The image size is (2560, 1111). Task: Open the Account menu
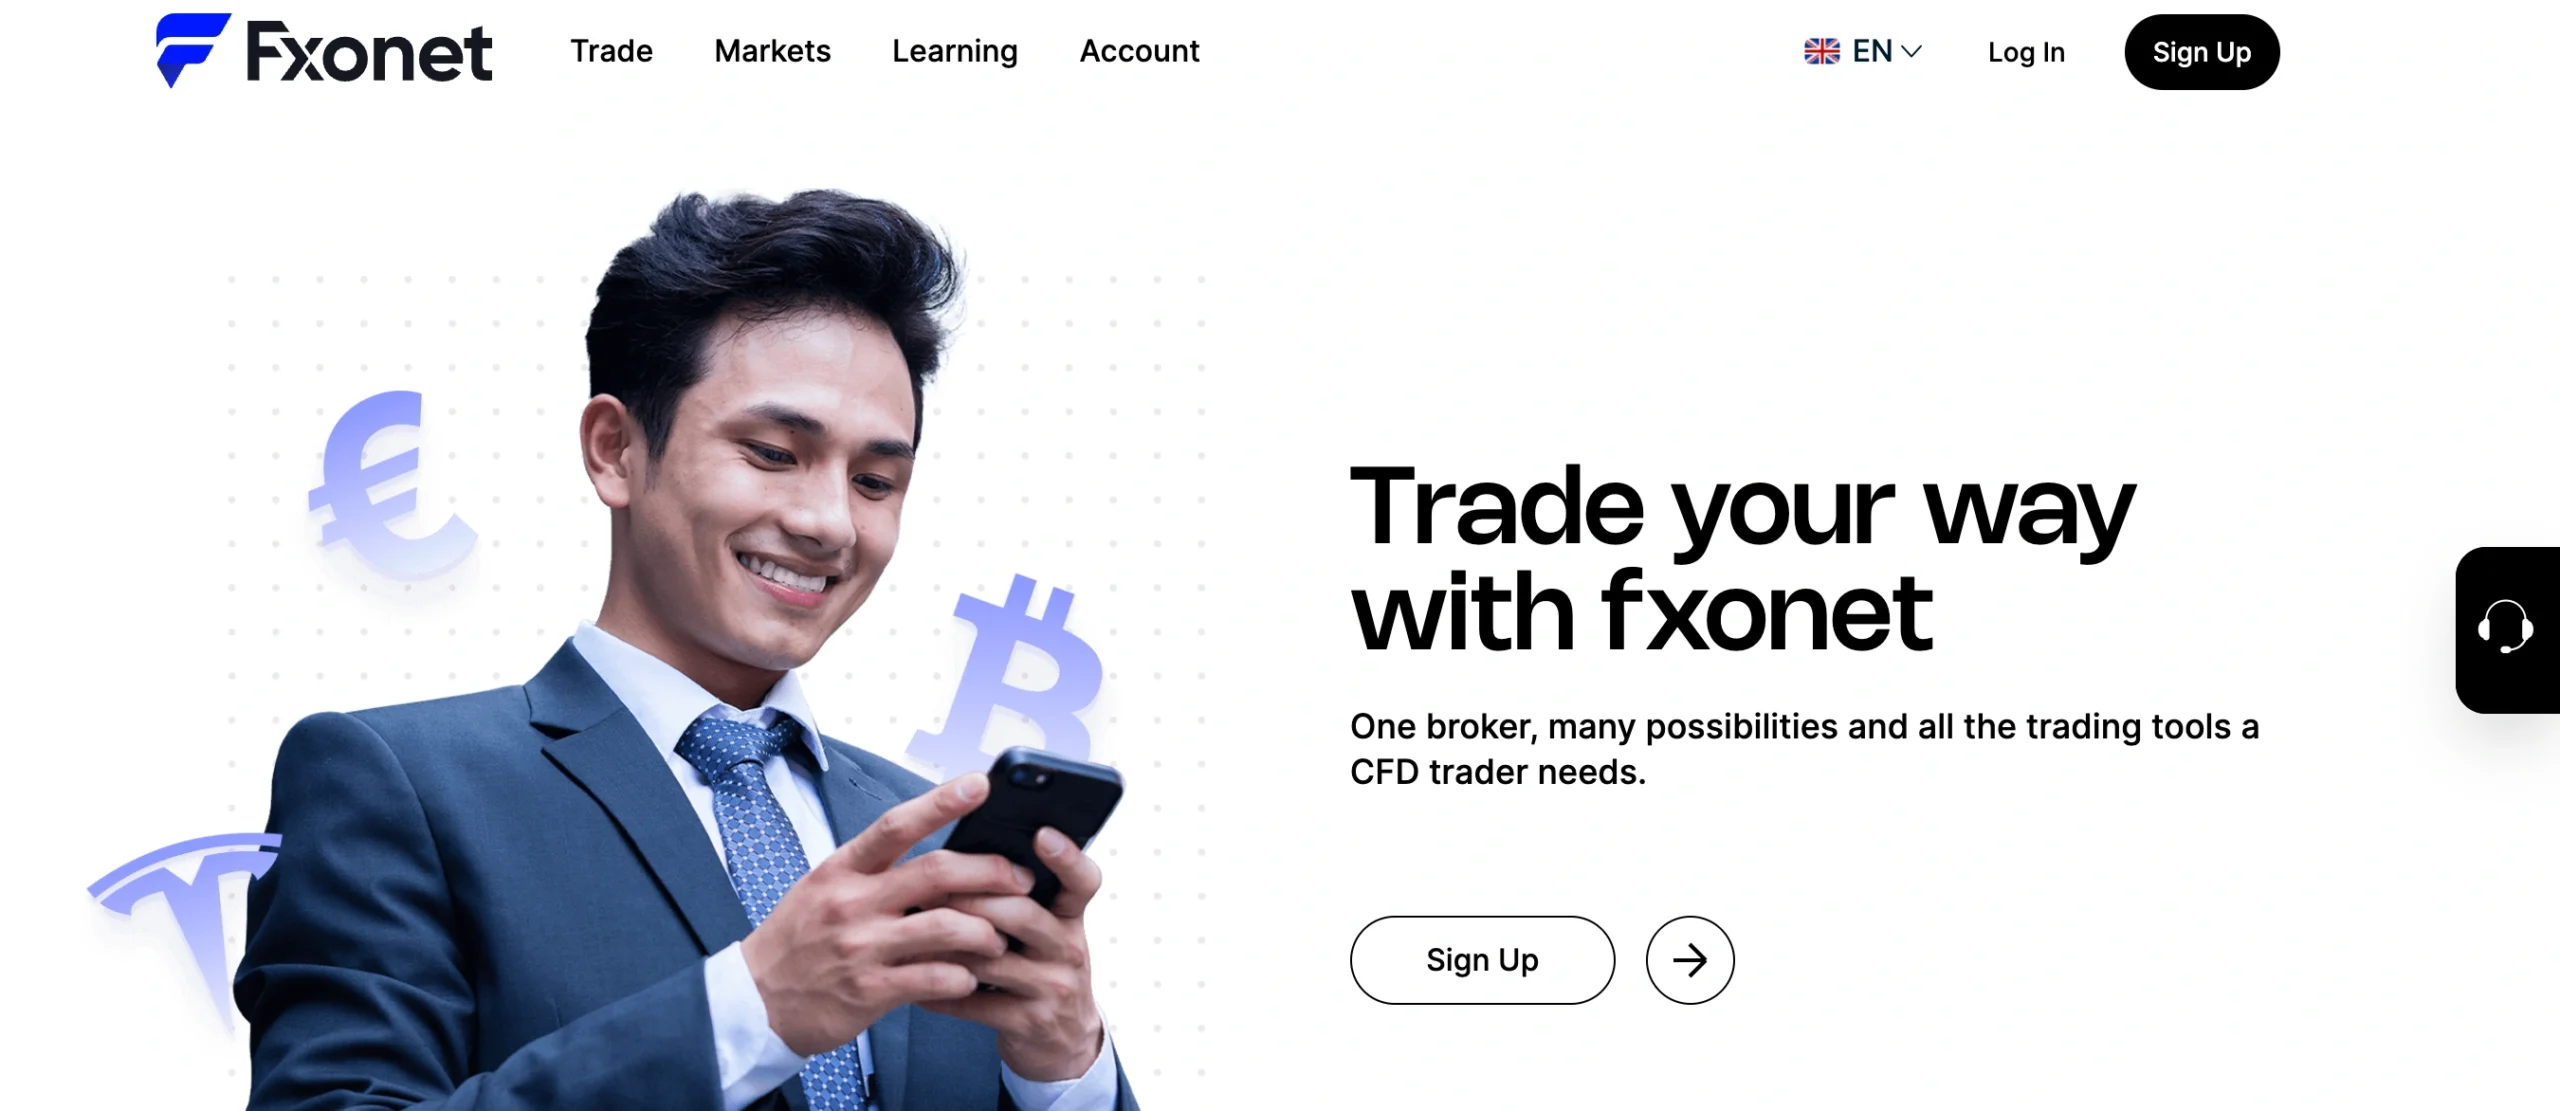coord(1139,51)
